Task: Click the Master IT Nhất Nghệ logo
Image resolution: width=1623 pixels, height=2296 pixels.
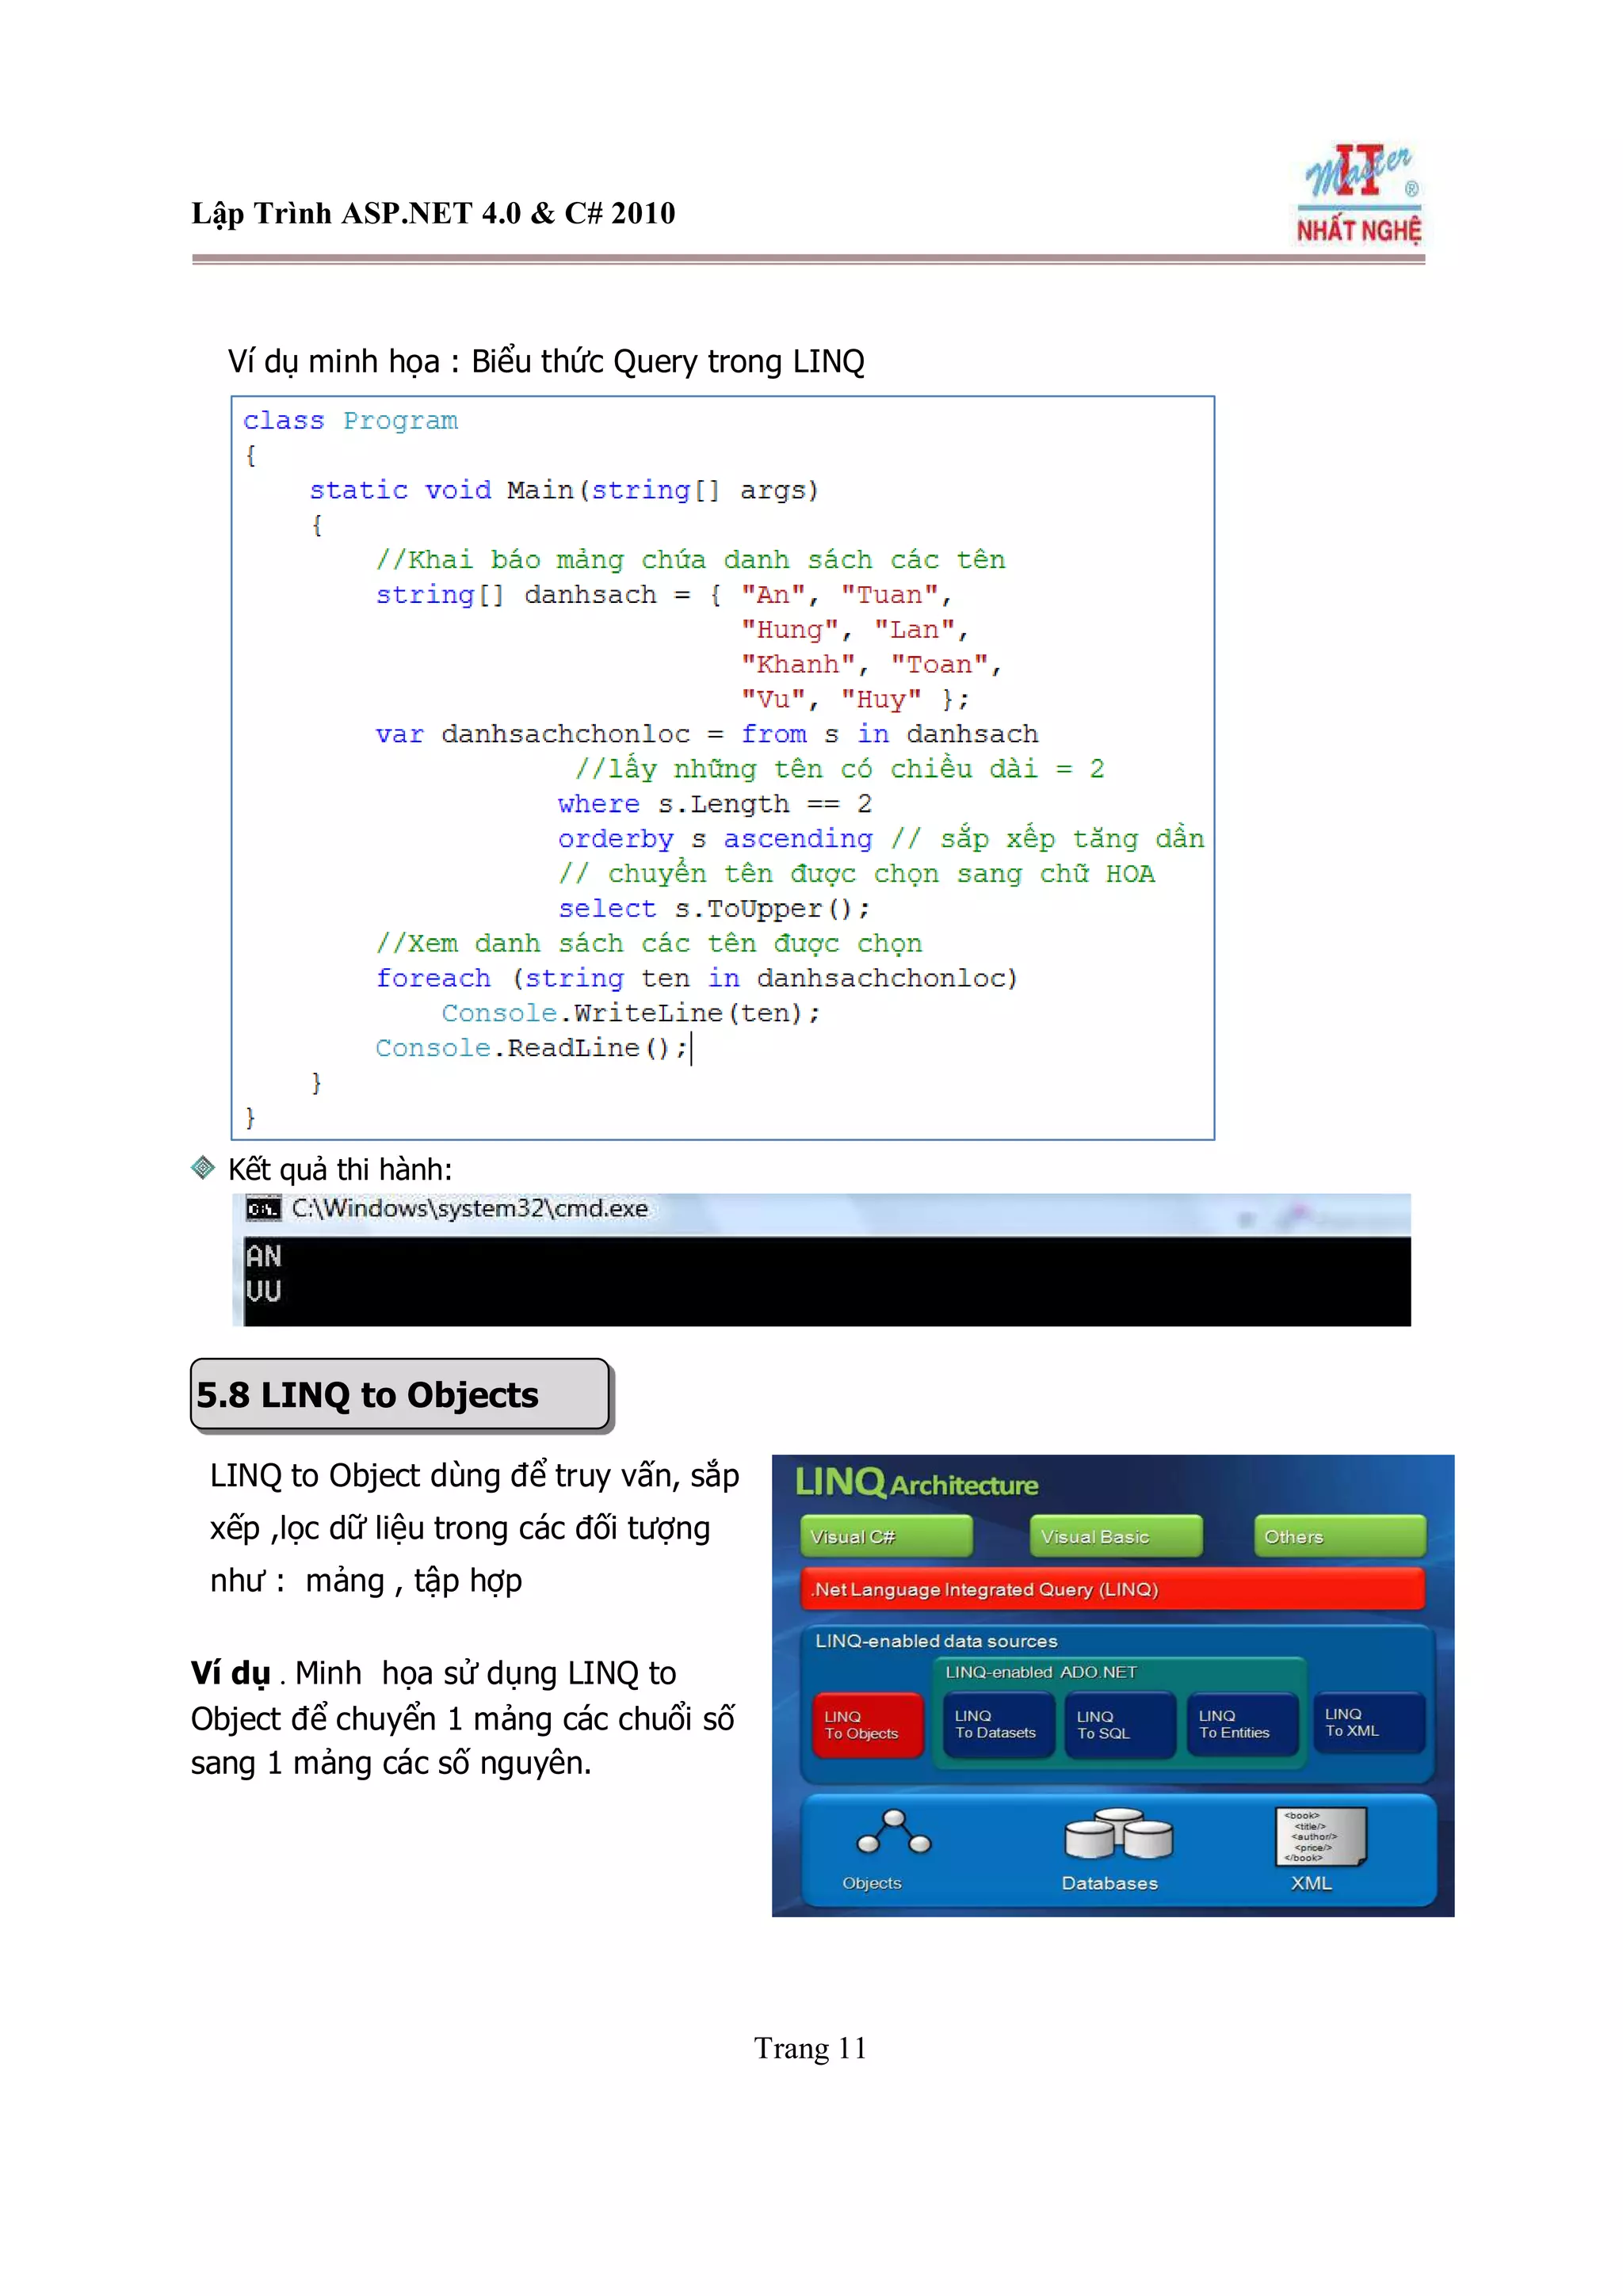Action: 1358,195
